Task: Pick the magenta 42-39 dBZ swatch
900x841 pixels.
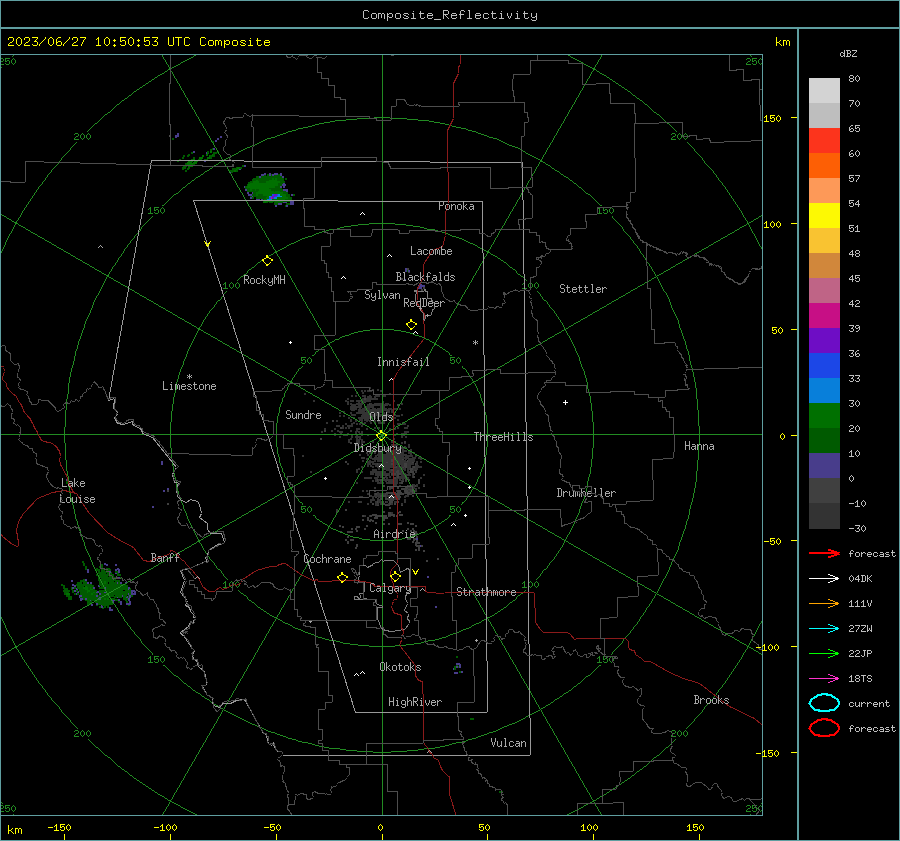Action: 824,316
